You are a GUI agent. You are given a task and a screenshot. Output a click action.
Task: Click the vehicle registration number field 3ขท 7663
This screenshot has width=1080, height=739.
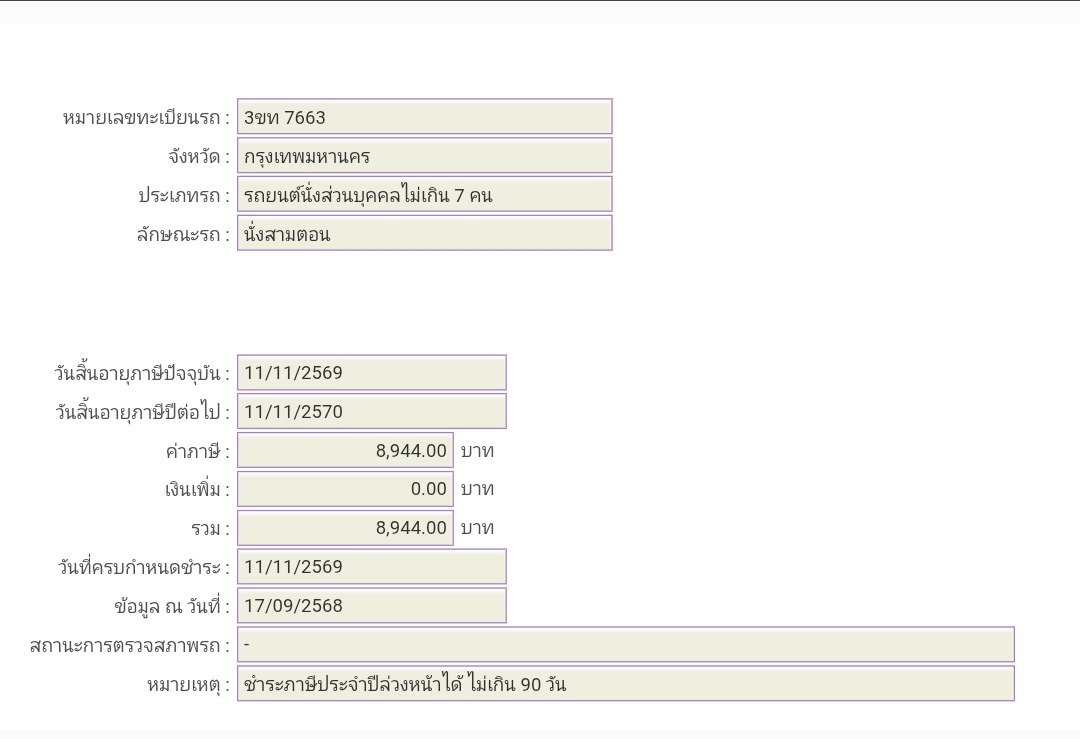[x=424, y=116]
